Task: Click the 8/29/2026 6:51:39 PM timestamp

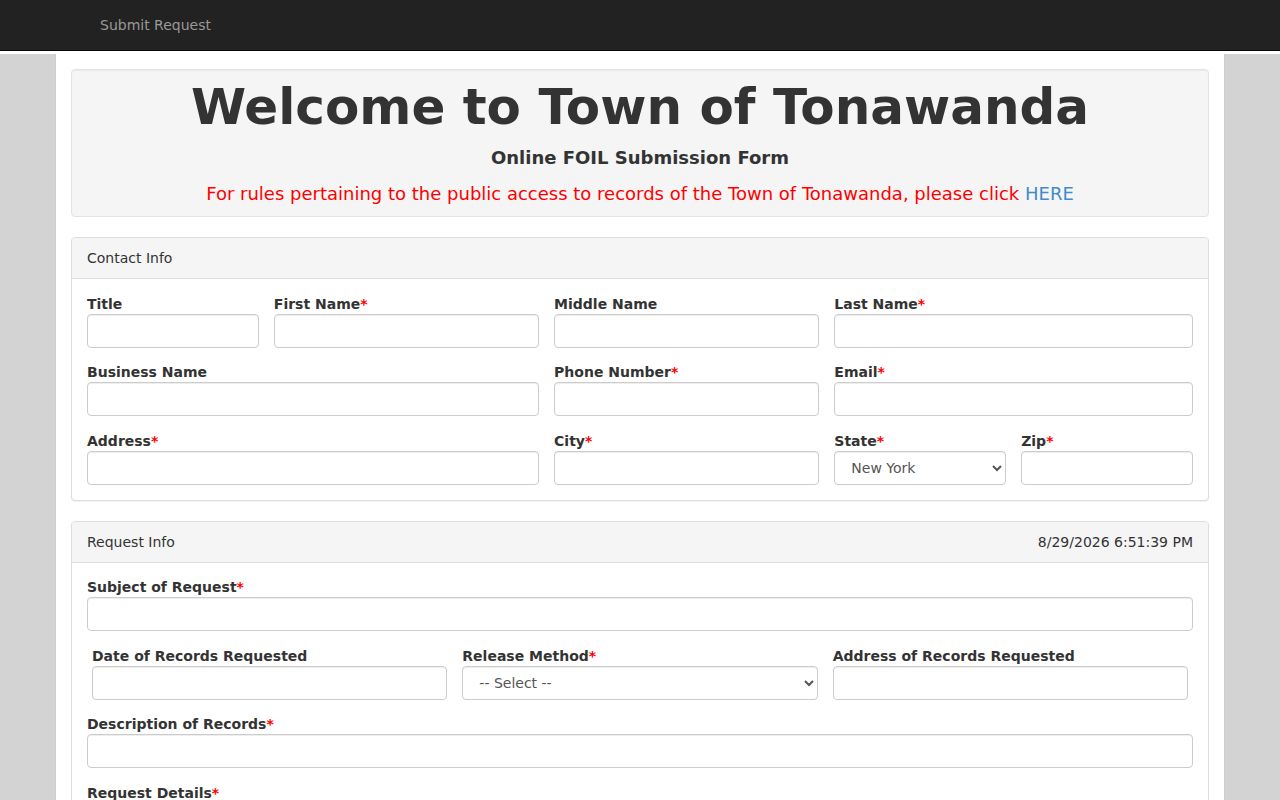Action: pyautogui.click(x=1115, y=542)
